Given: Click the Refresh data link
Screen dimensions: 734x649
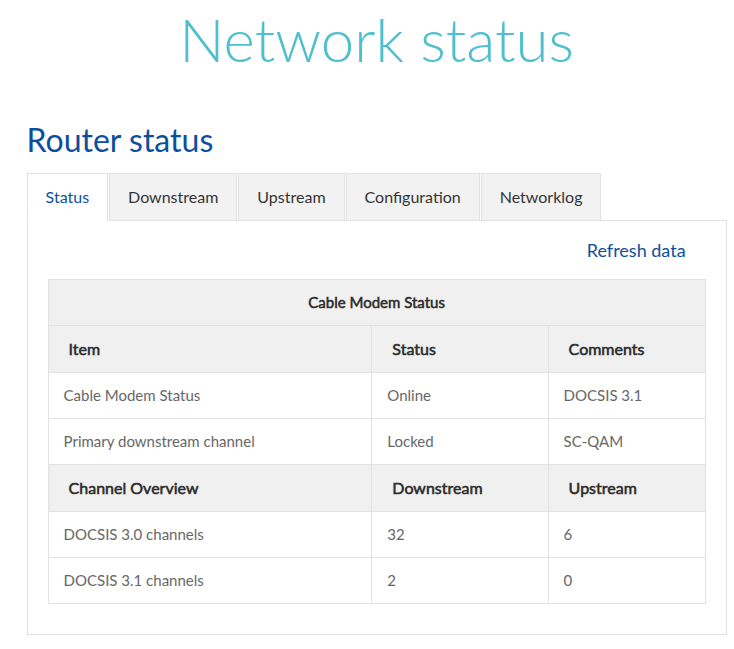Looking at the screenshot, I should 636,251.
